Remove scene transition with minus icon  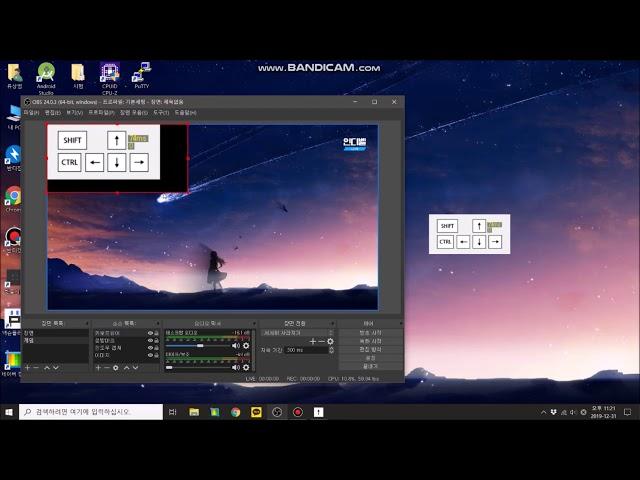point(321,341)
